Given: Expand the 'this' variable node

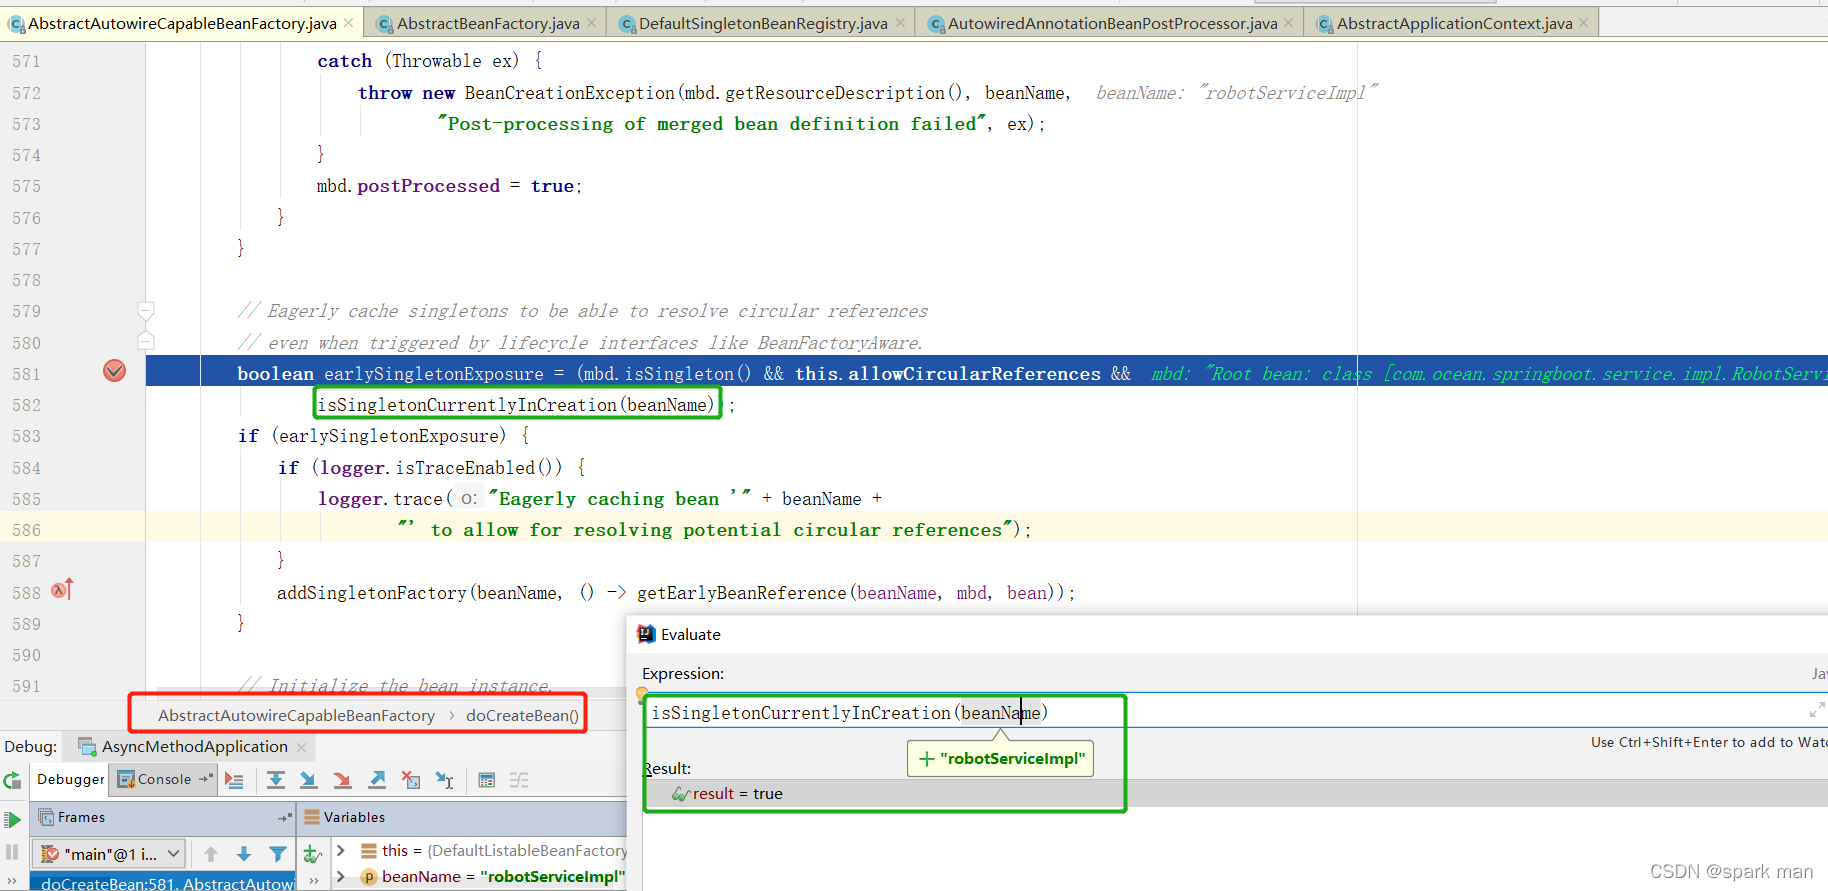Looking at the screenshot, I should click(341, 851).
